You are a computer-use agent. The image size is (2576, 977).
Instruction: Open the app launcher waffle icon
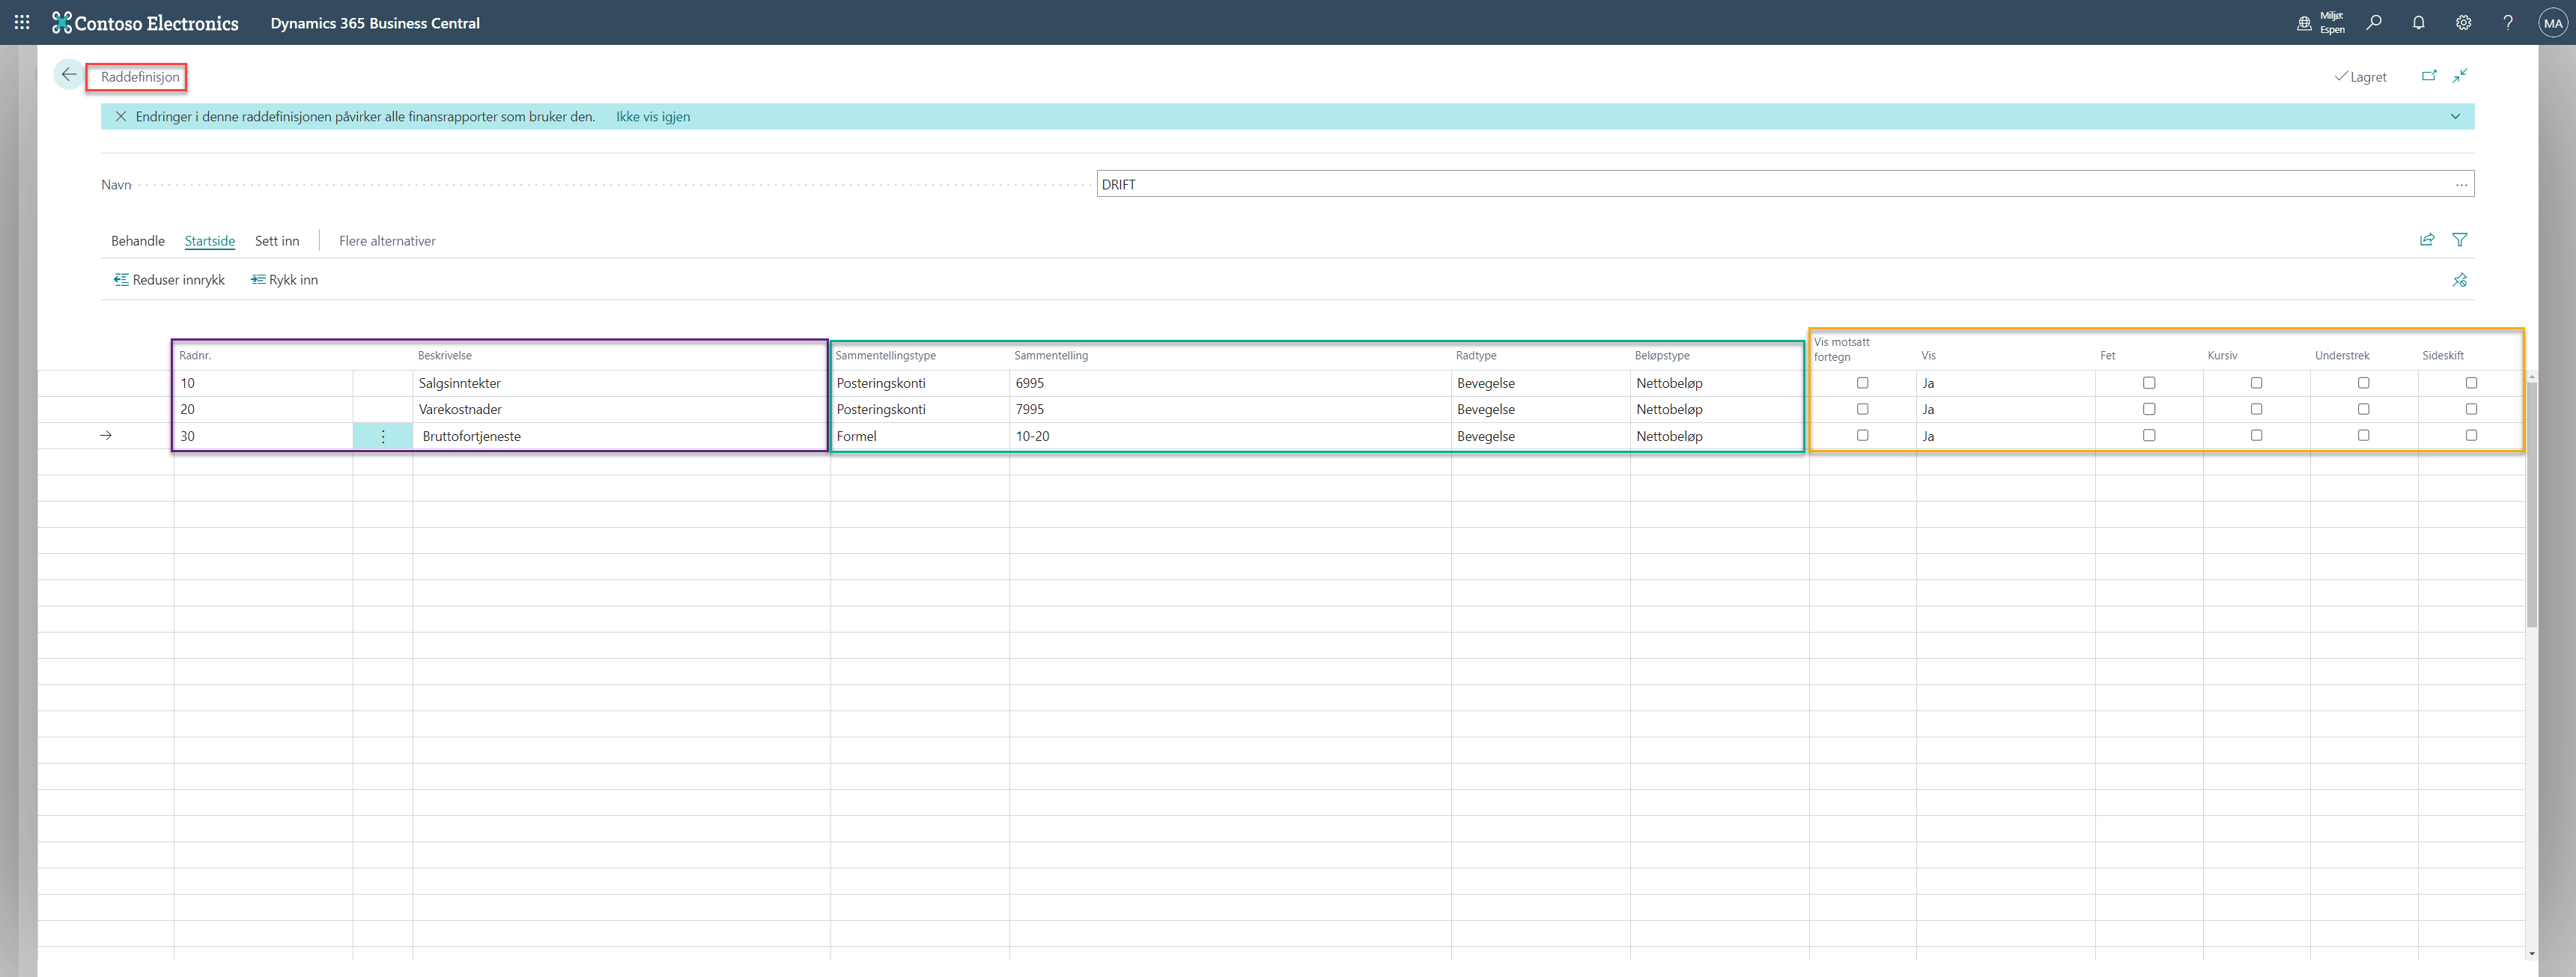22,22
